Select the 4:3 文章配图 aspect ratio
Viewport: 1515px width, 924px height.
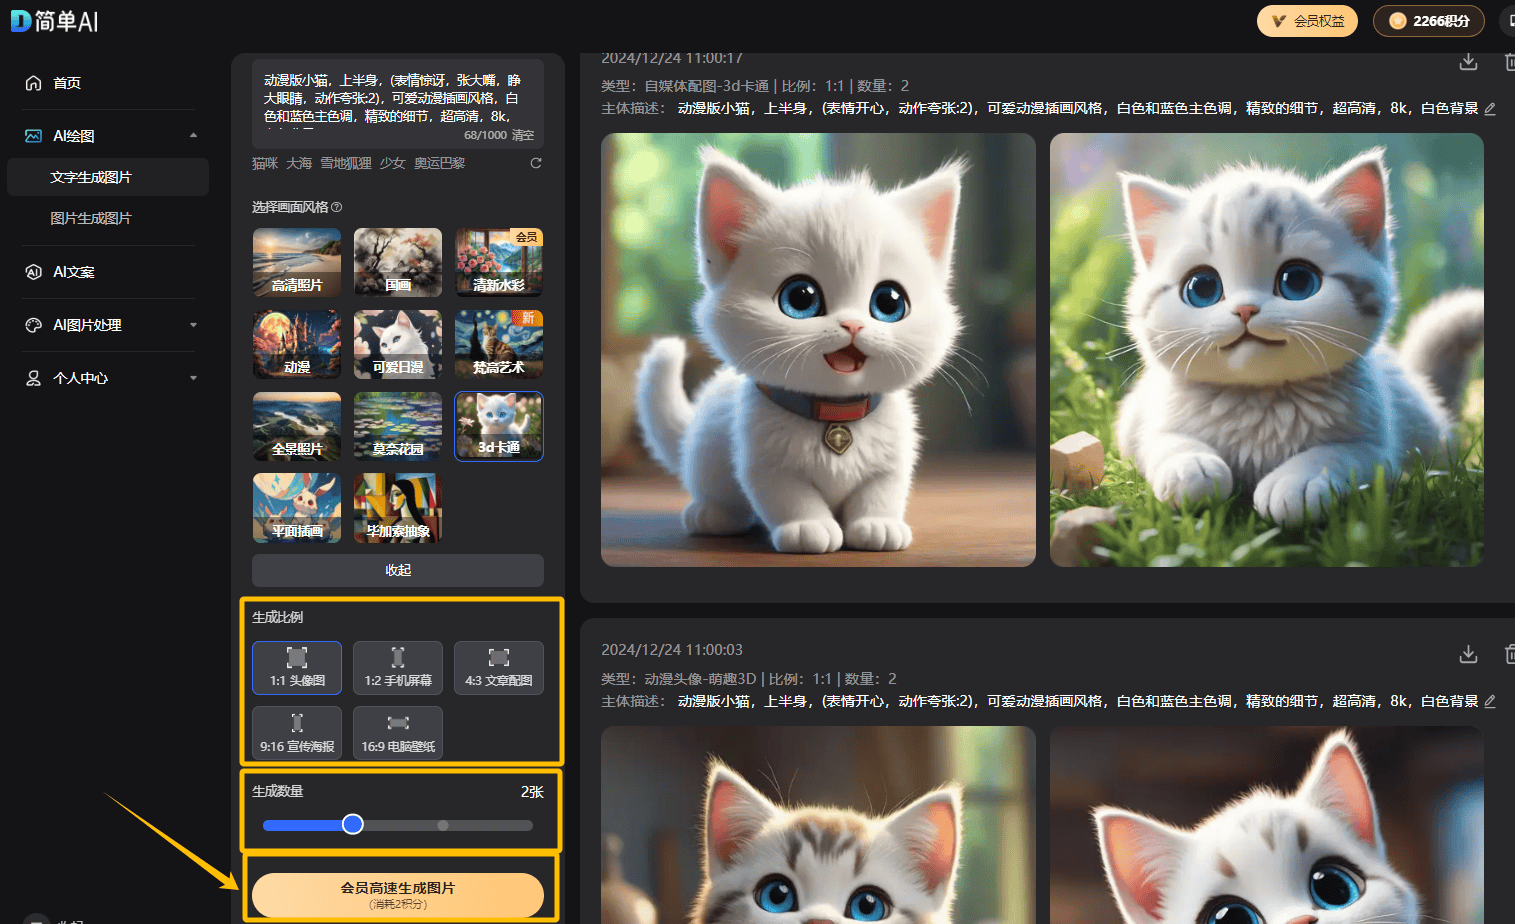pos(499,667)
